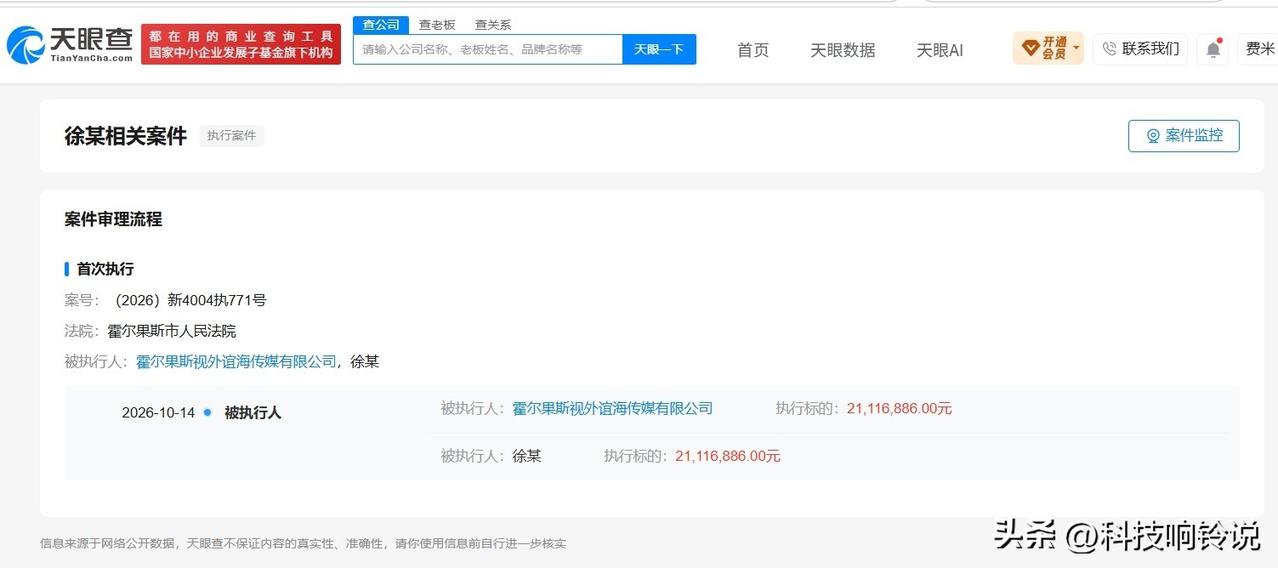Click the bold 被执行人 timeline status label
The height and width of the screenshot is (568, 1278).
tap(253, 413)
